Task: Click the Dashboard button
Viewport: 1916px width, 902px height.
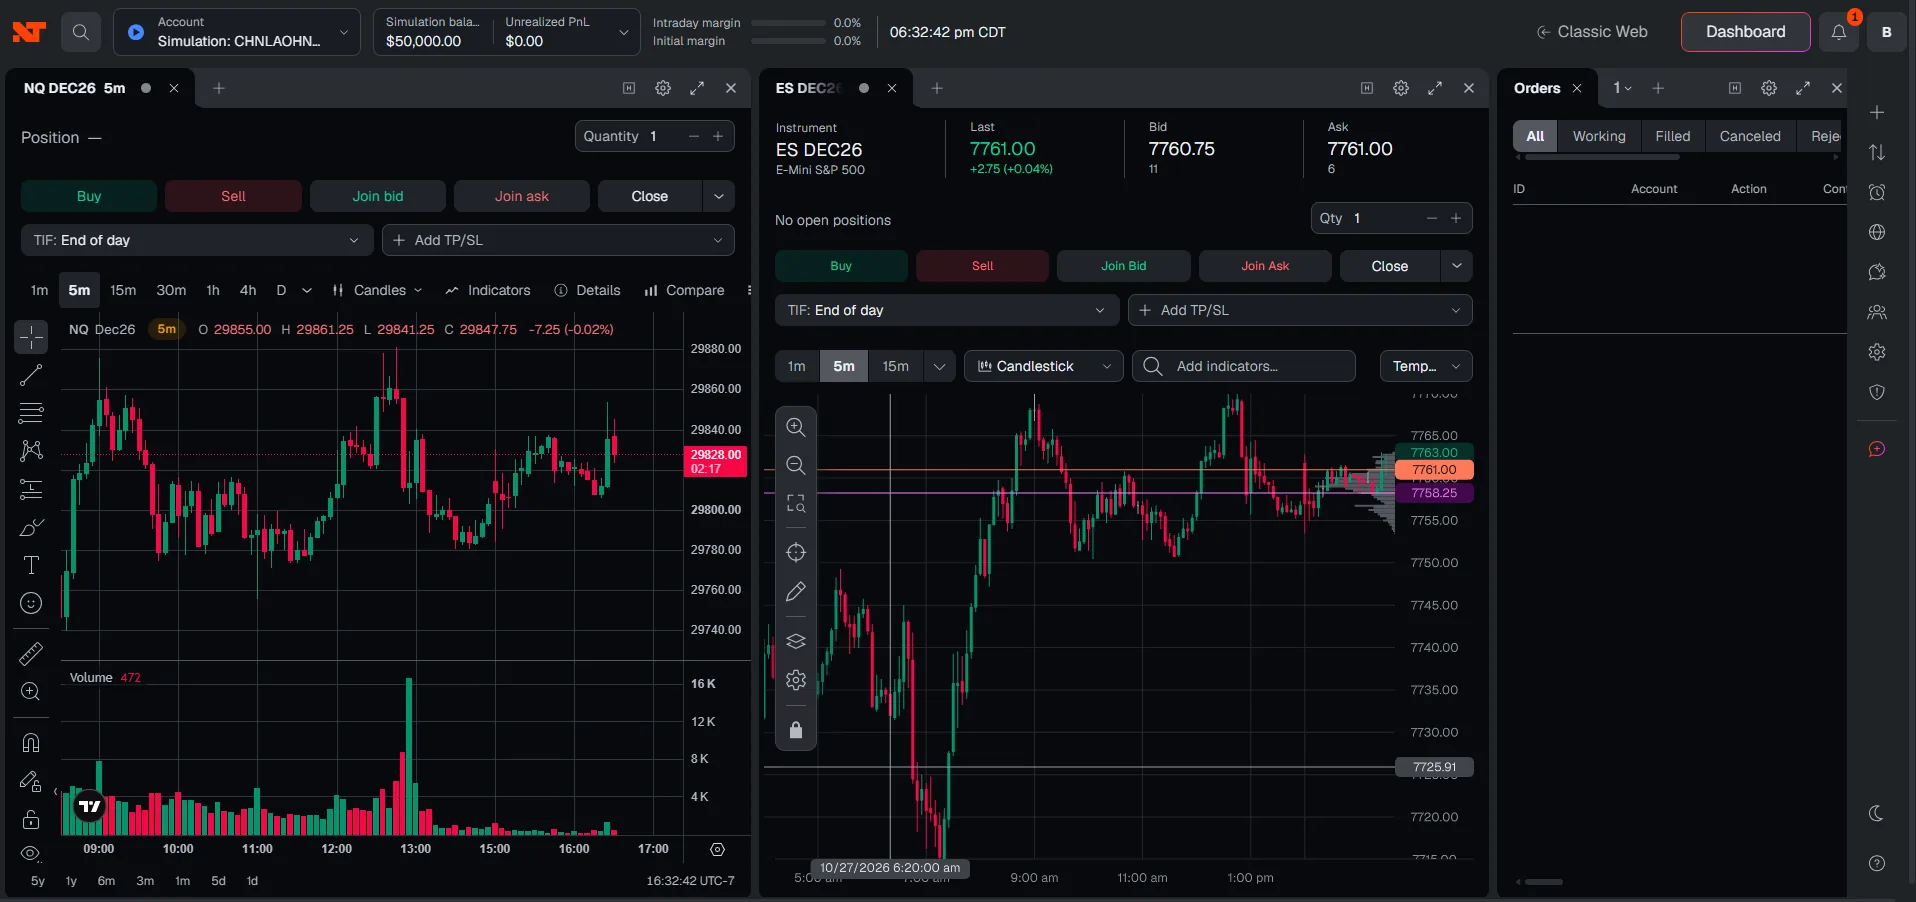Action: (x=1745, y=32)
